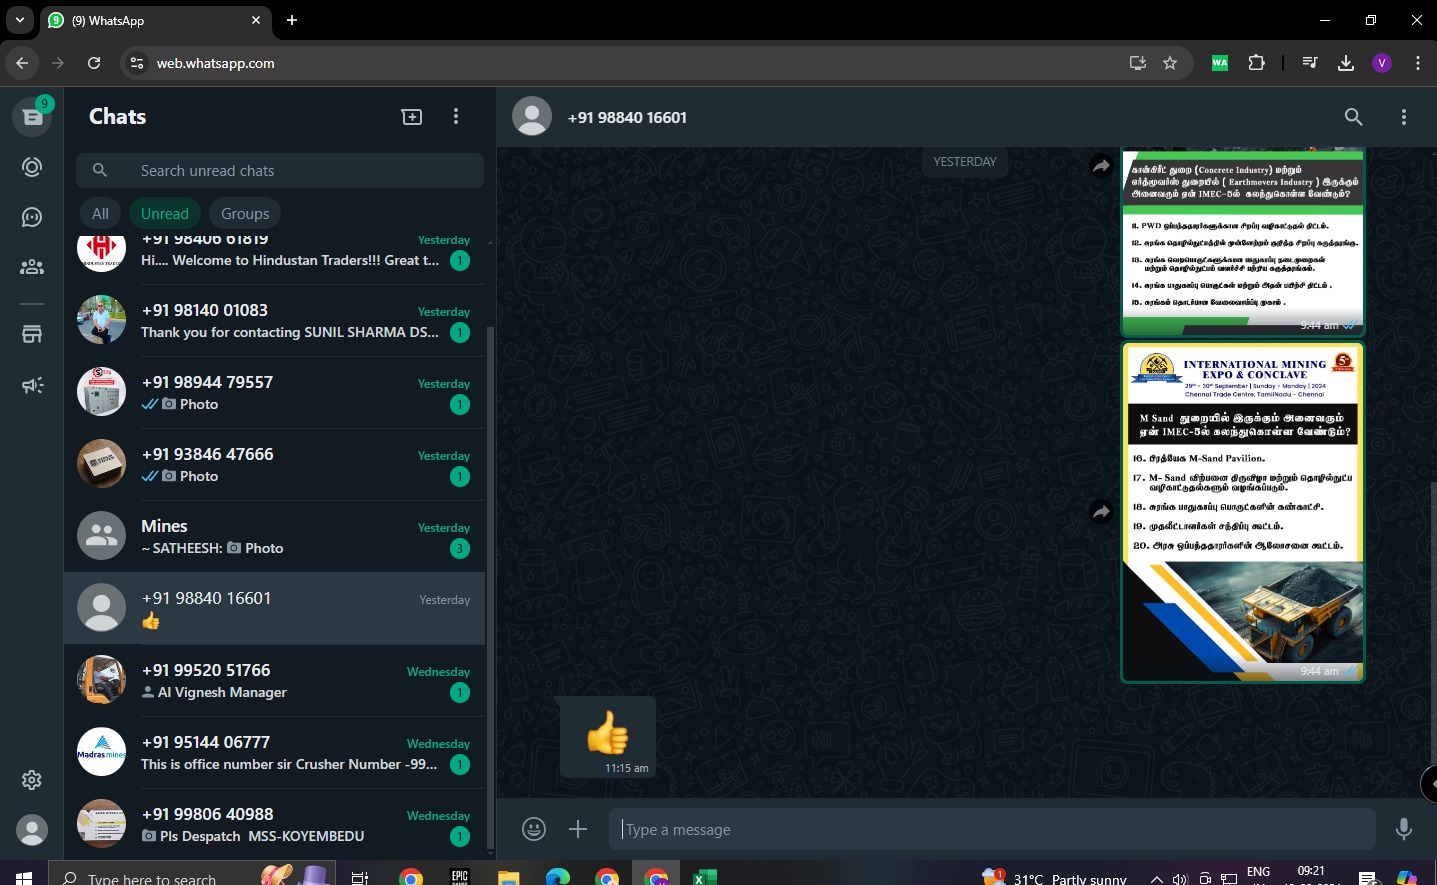The height and width of the screenshot is (885, 1437).
Task: Click the Type a message field
Action: click(x=992, y=829)
